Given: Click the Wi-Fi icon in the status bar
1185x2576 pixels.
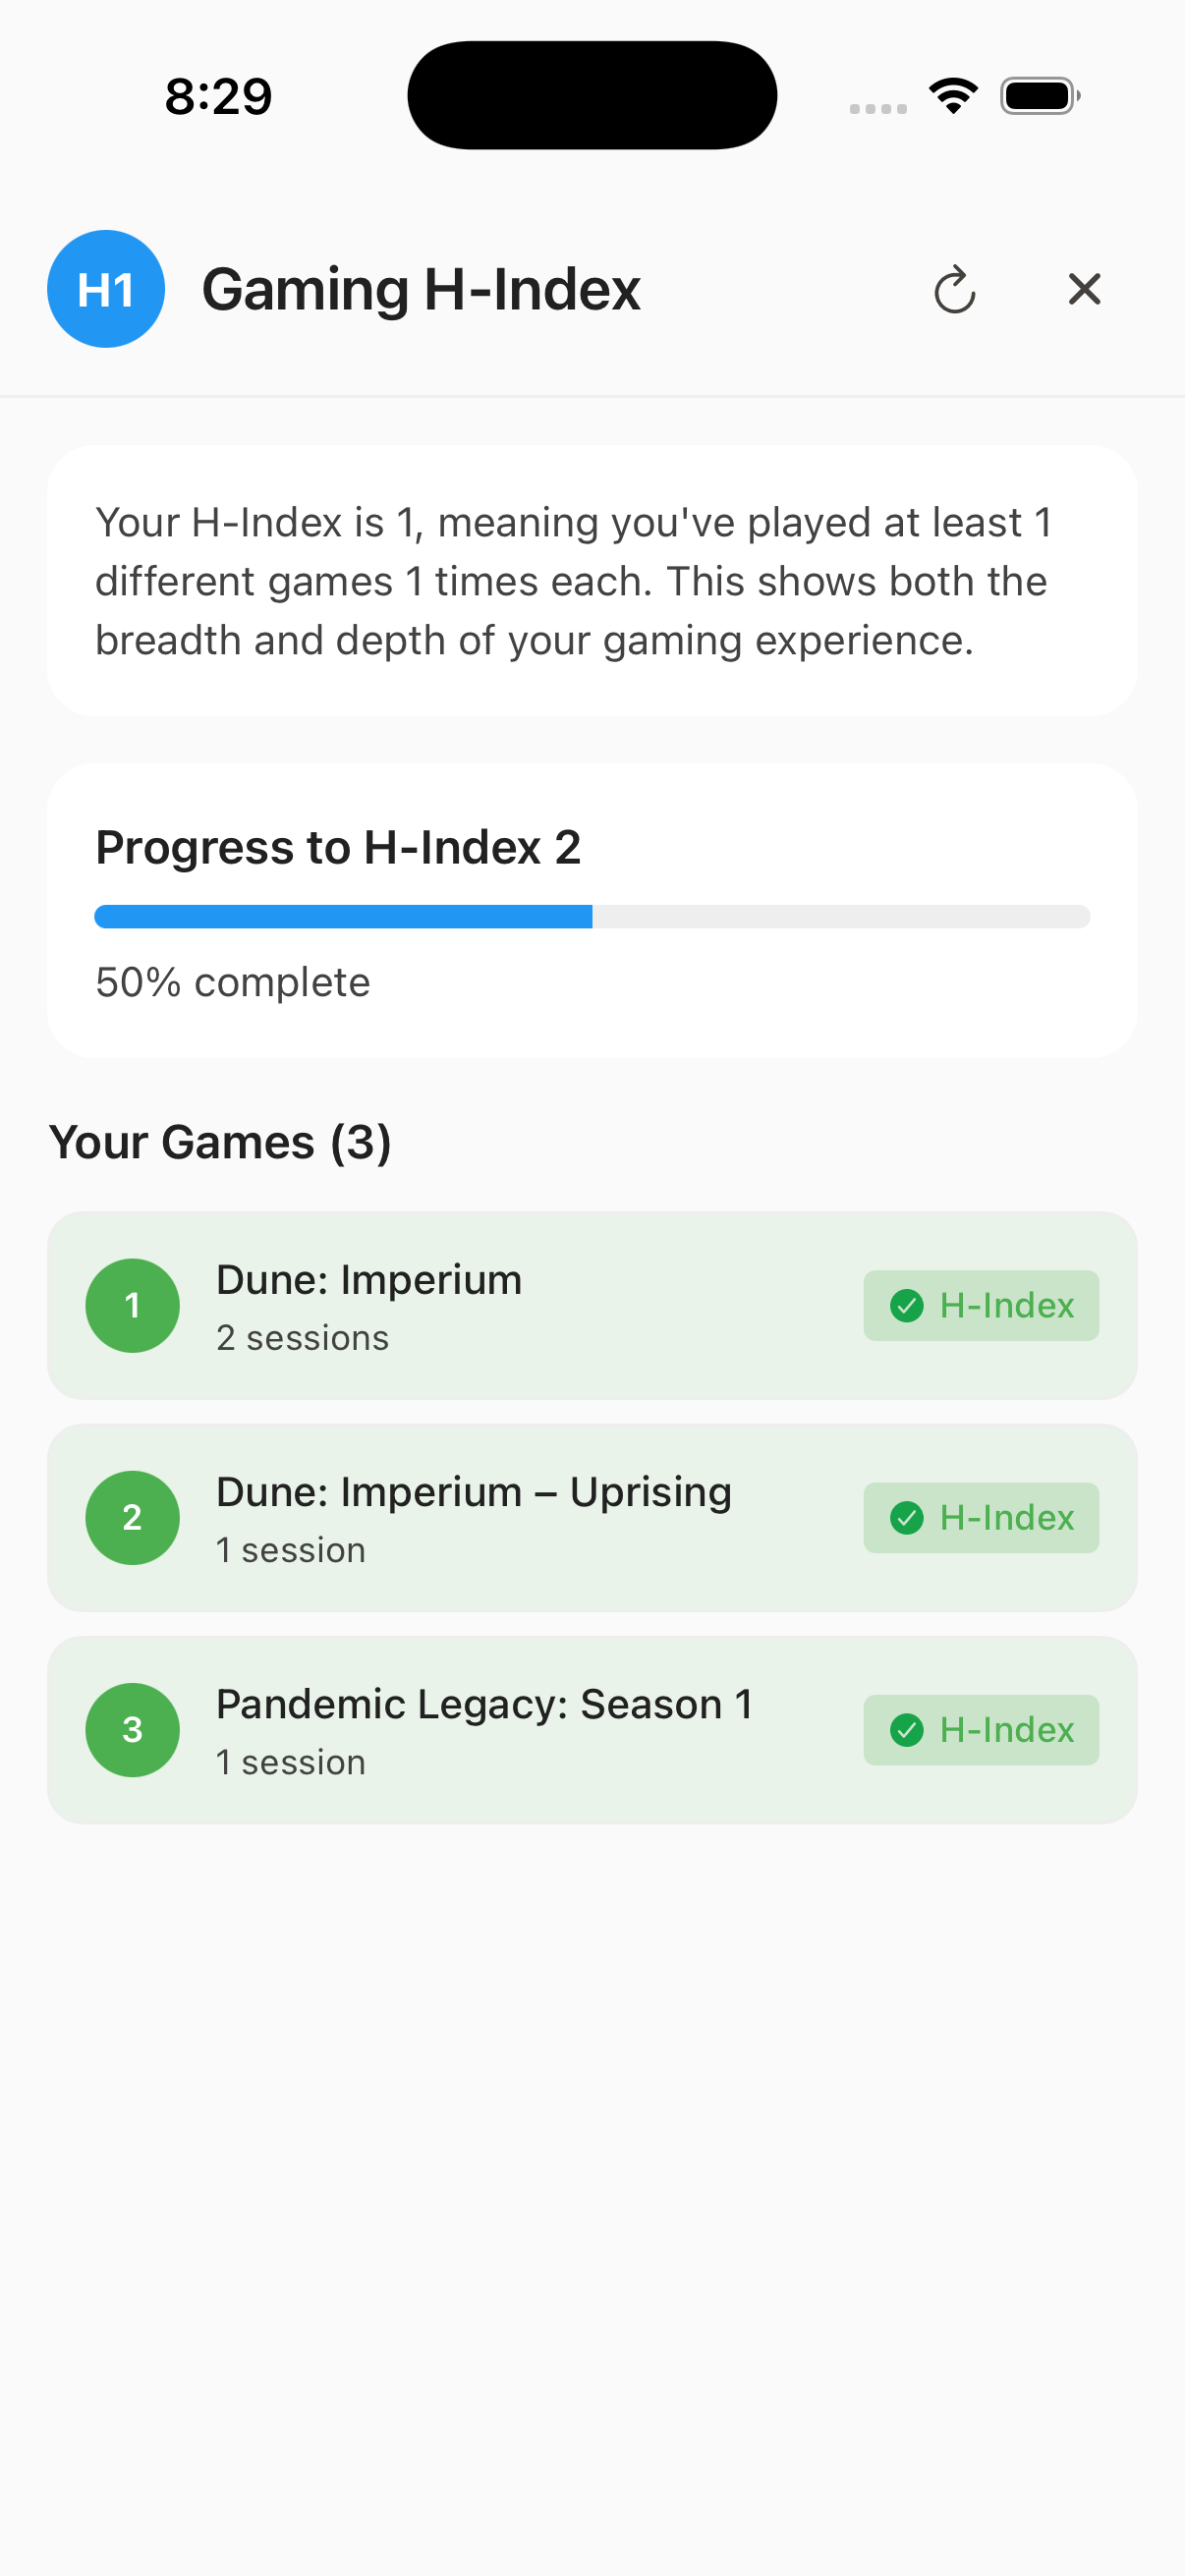Looking at the screenshot, I should [952, 93].
